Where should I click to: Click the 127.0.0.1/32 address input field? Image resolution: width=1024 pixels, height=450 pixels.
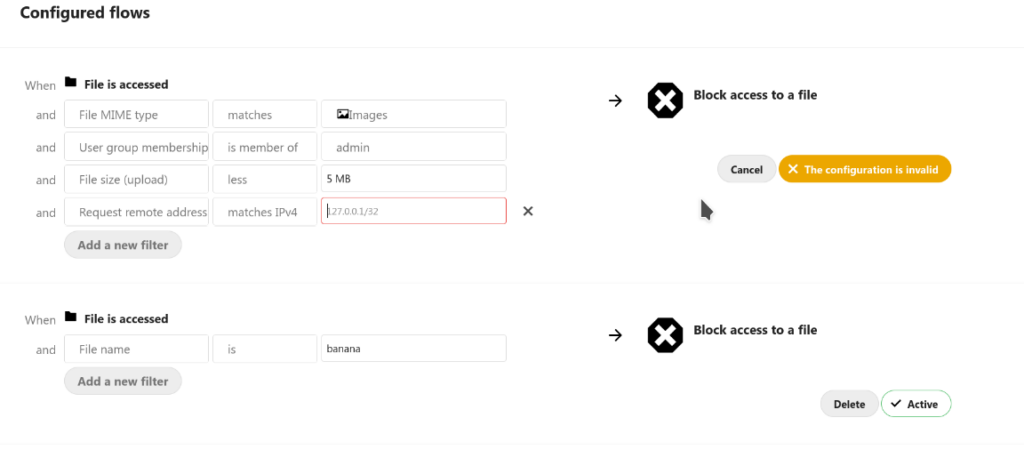(x=413, y=211)
